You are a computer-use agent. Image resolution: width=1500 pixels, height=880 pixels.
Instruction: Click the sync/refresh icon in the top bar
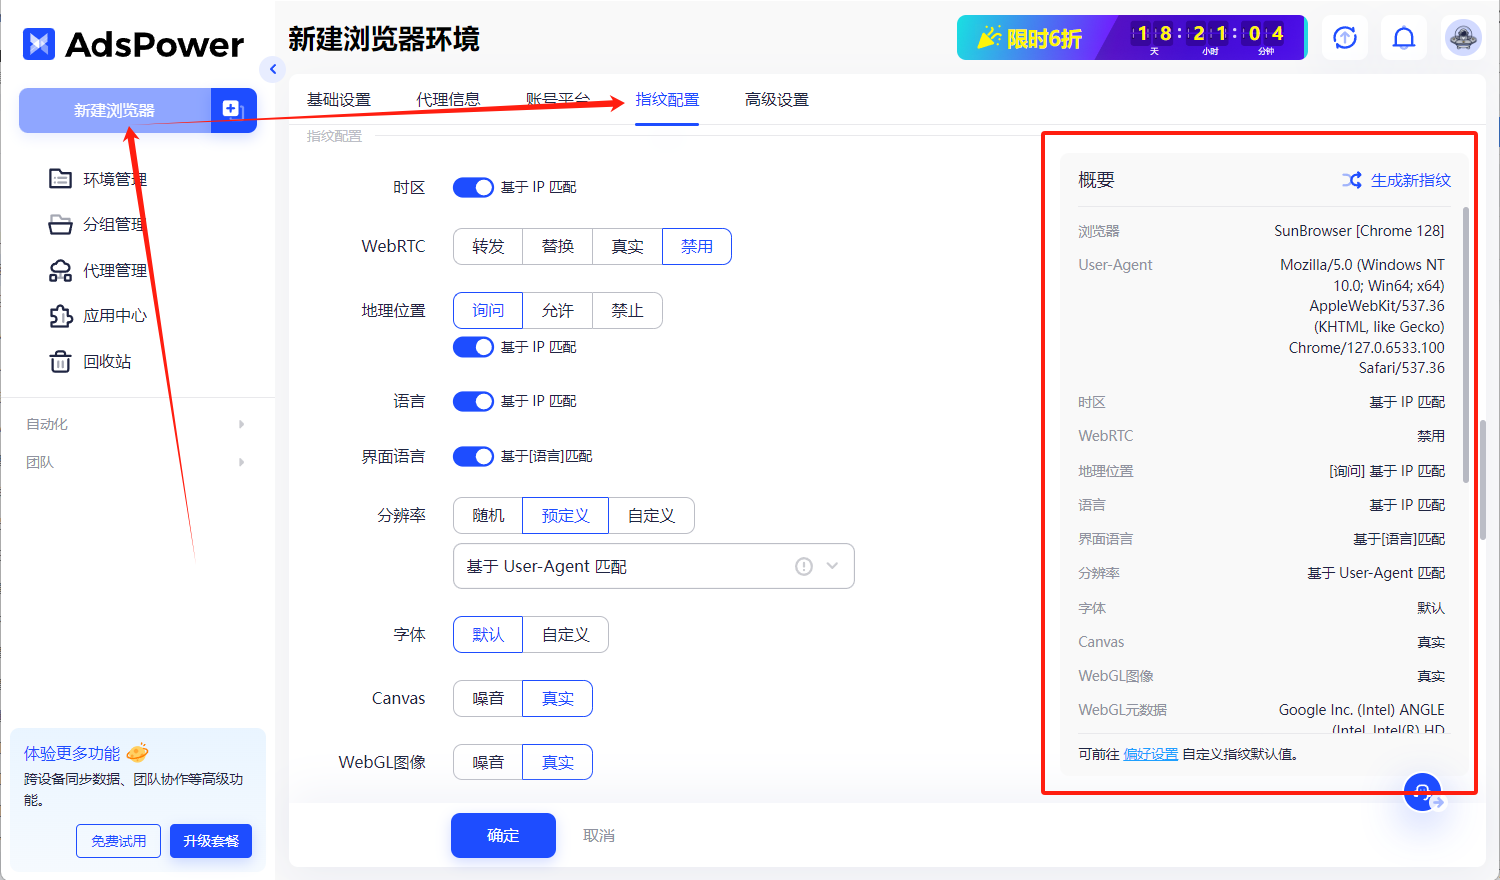coord(1345,37)
